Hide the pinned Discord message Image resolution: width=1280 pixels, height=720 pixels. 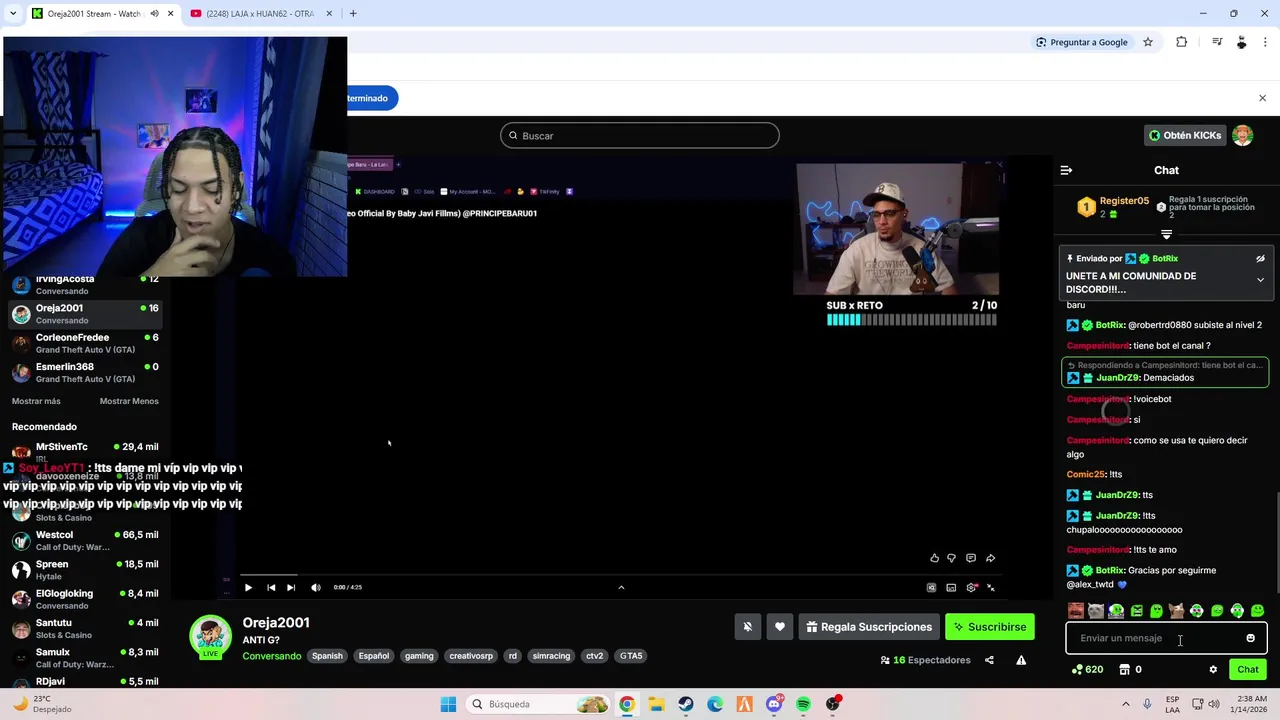click(x=1260, y=259)
